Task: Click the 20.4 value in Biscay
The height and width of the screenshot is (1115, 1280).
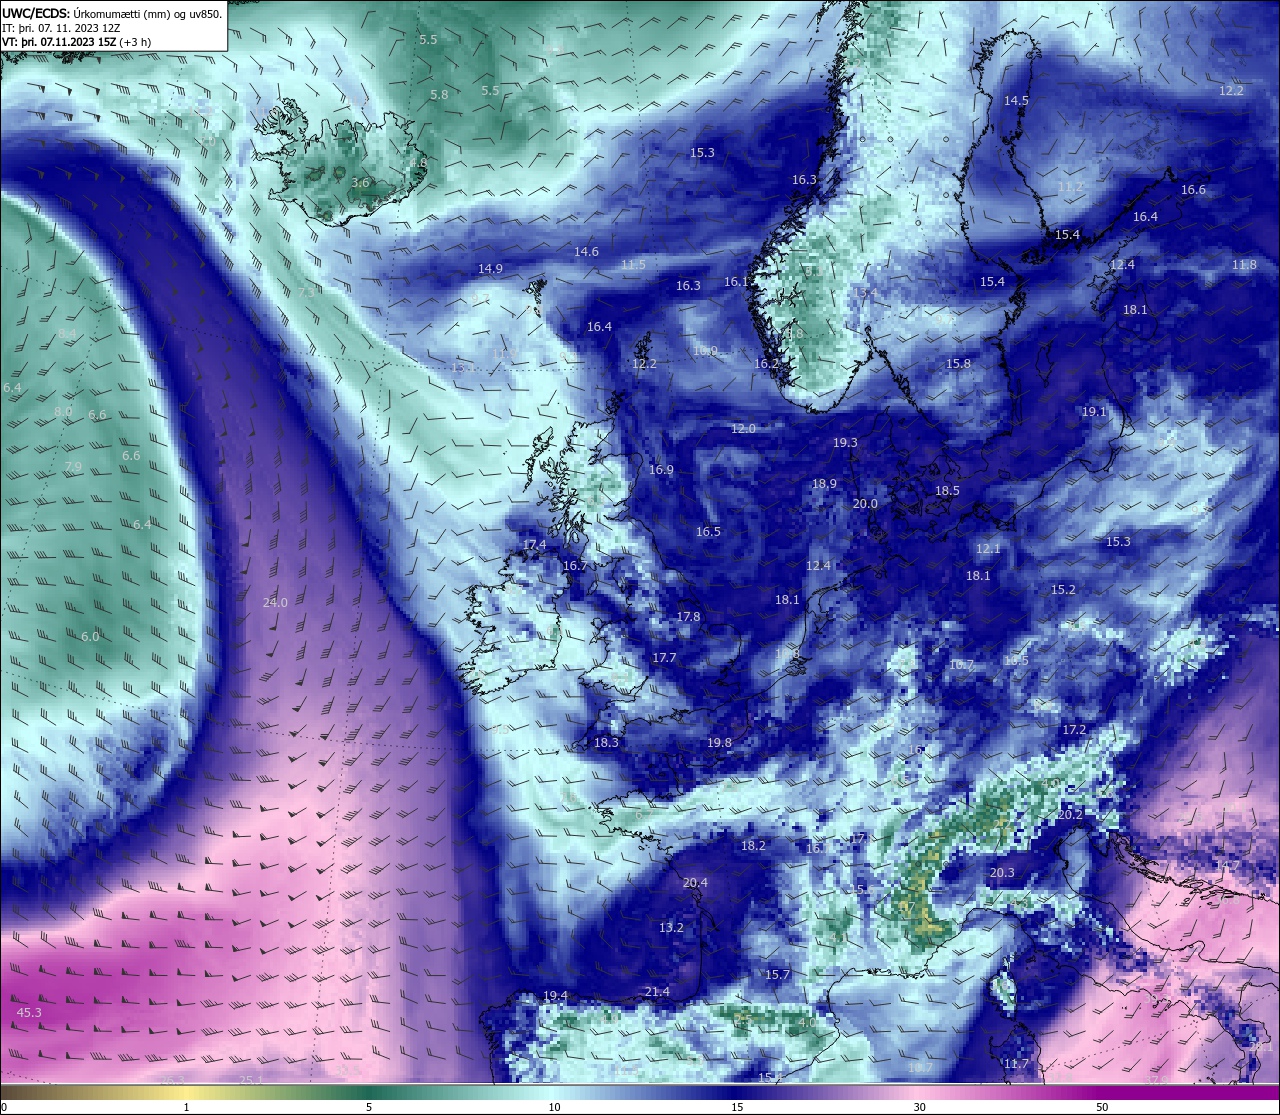Action: point(695,882)
